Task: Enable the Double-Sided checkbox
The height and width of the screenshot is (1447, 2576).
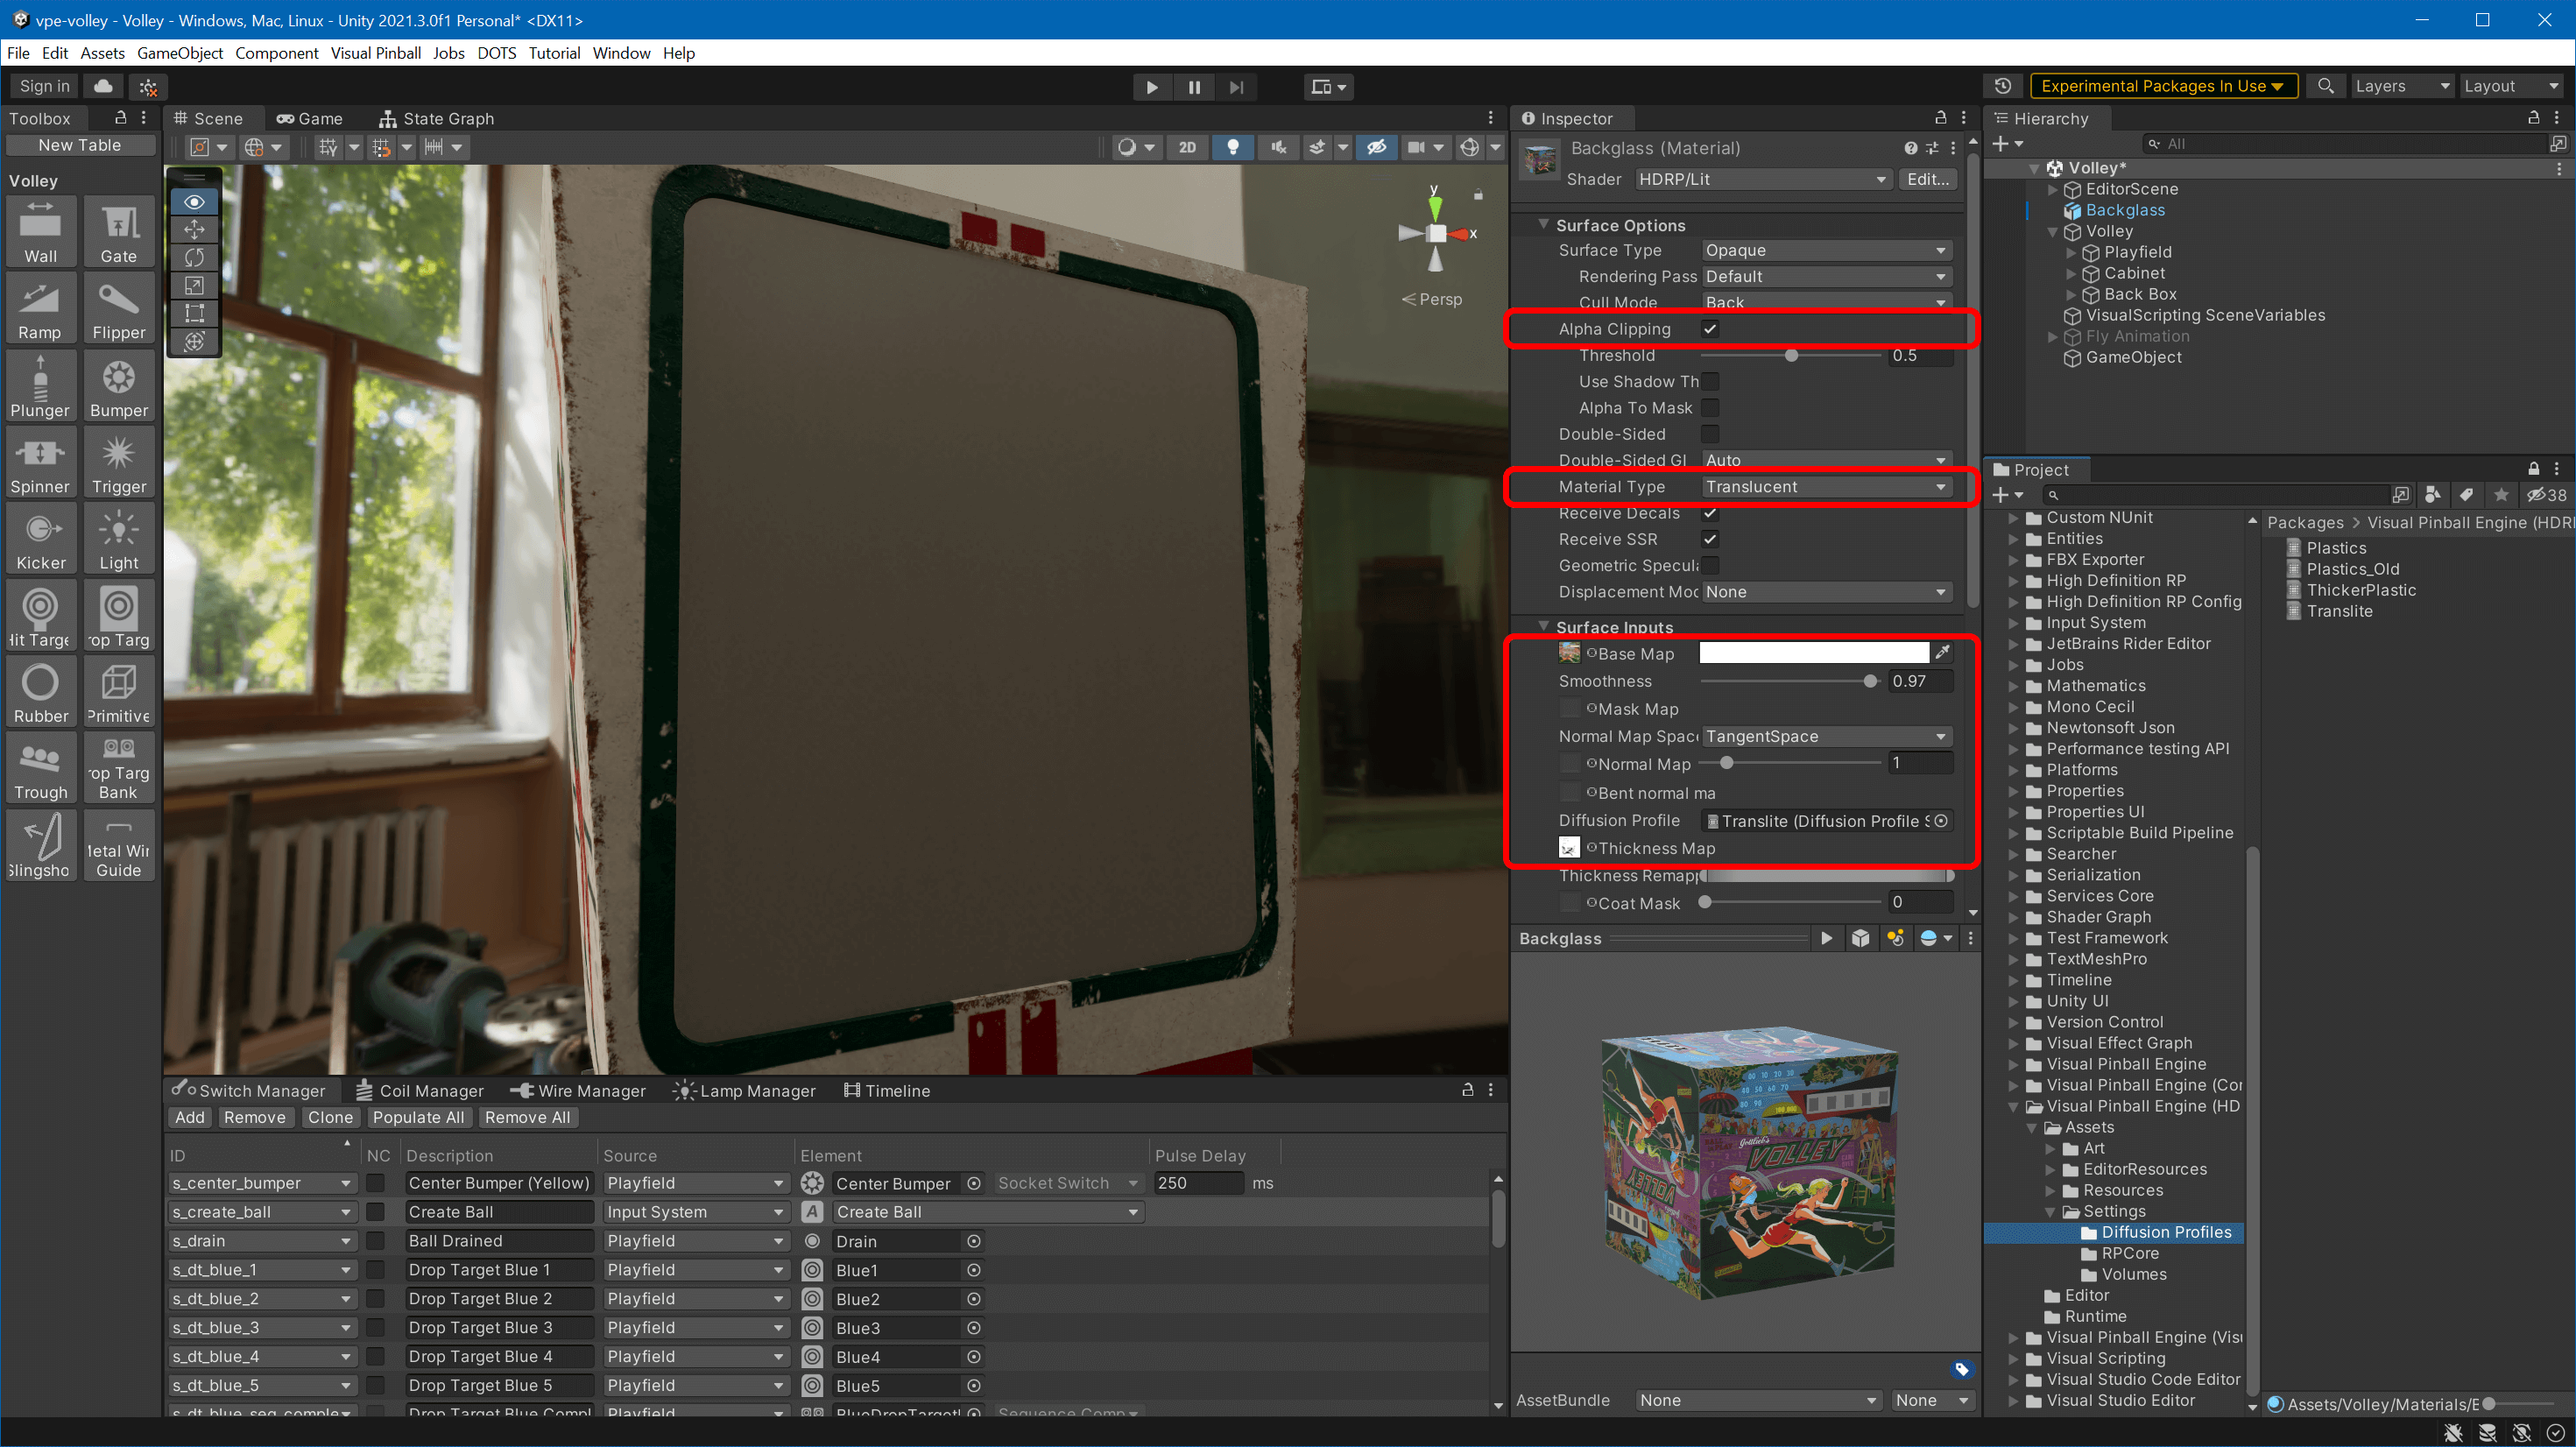Action: pyautogui.click(x=1710, y=434)
